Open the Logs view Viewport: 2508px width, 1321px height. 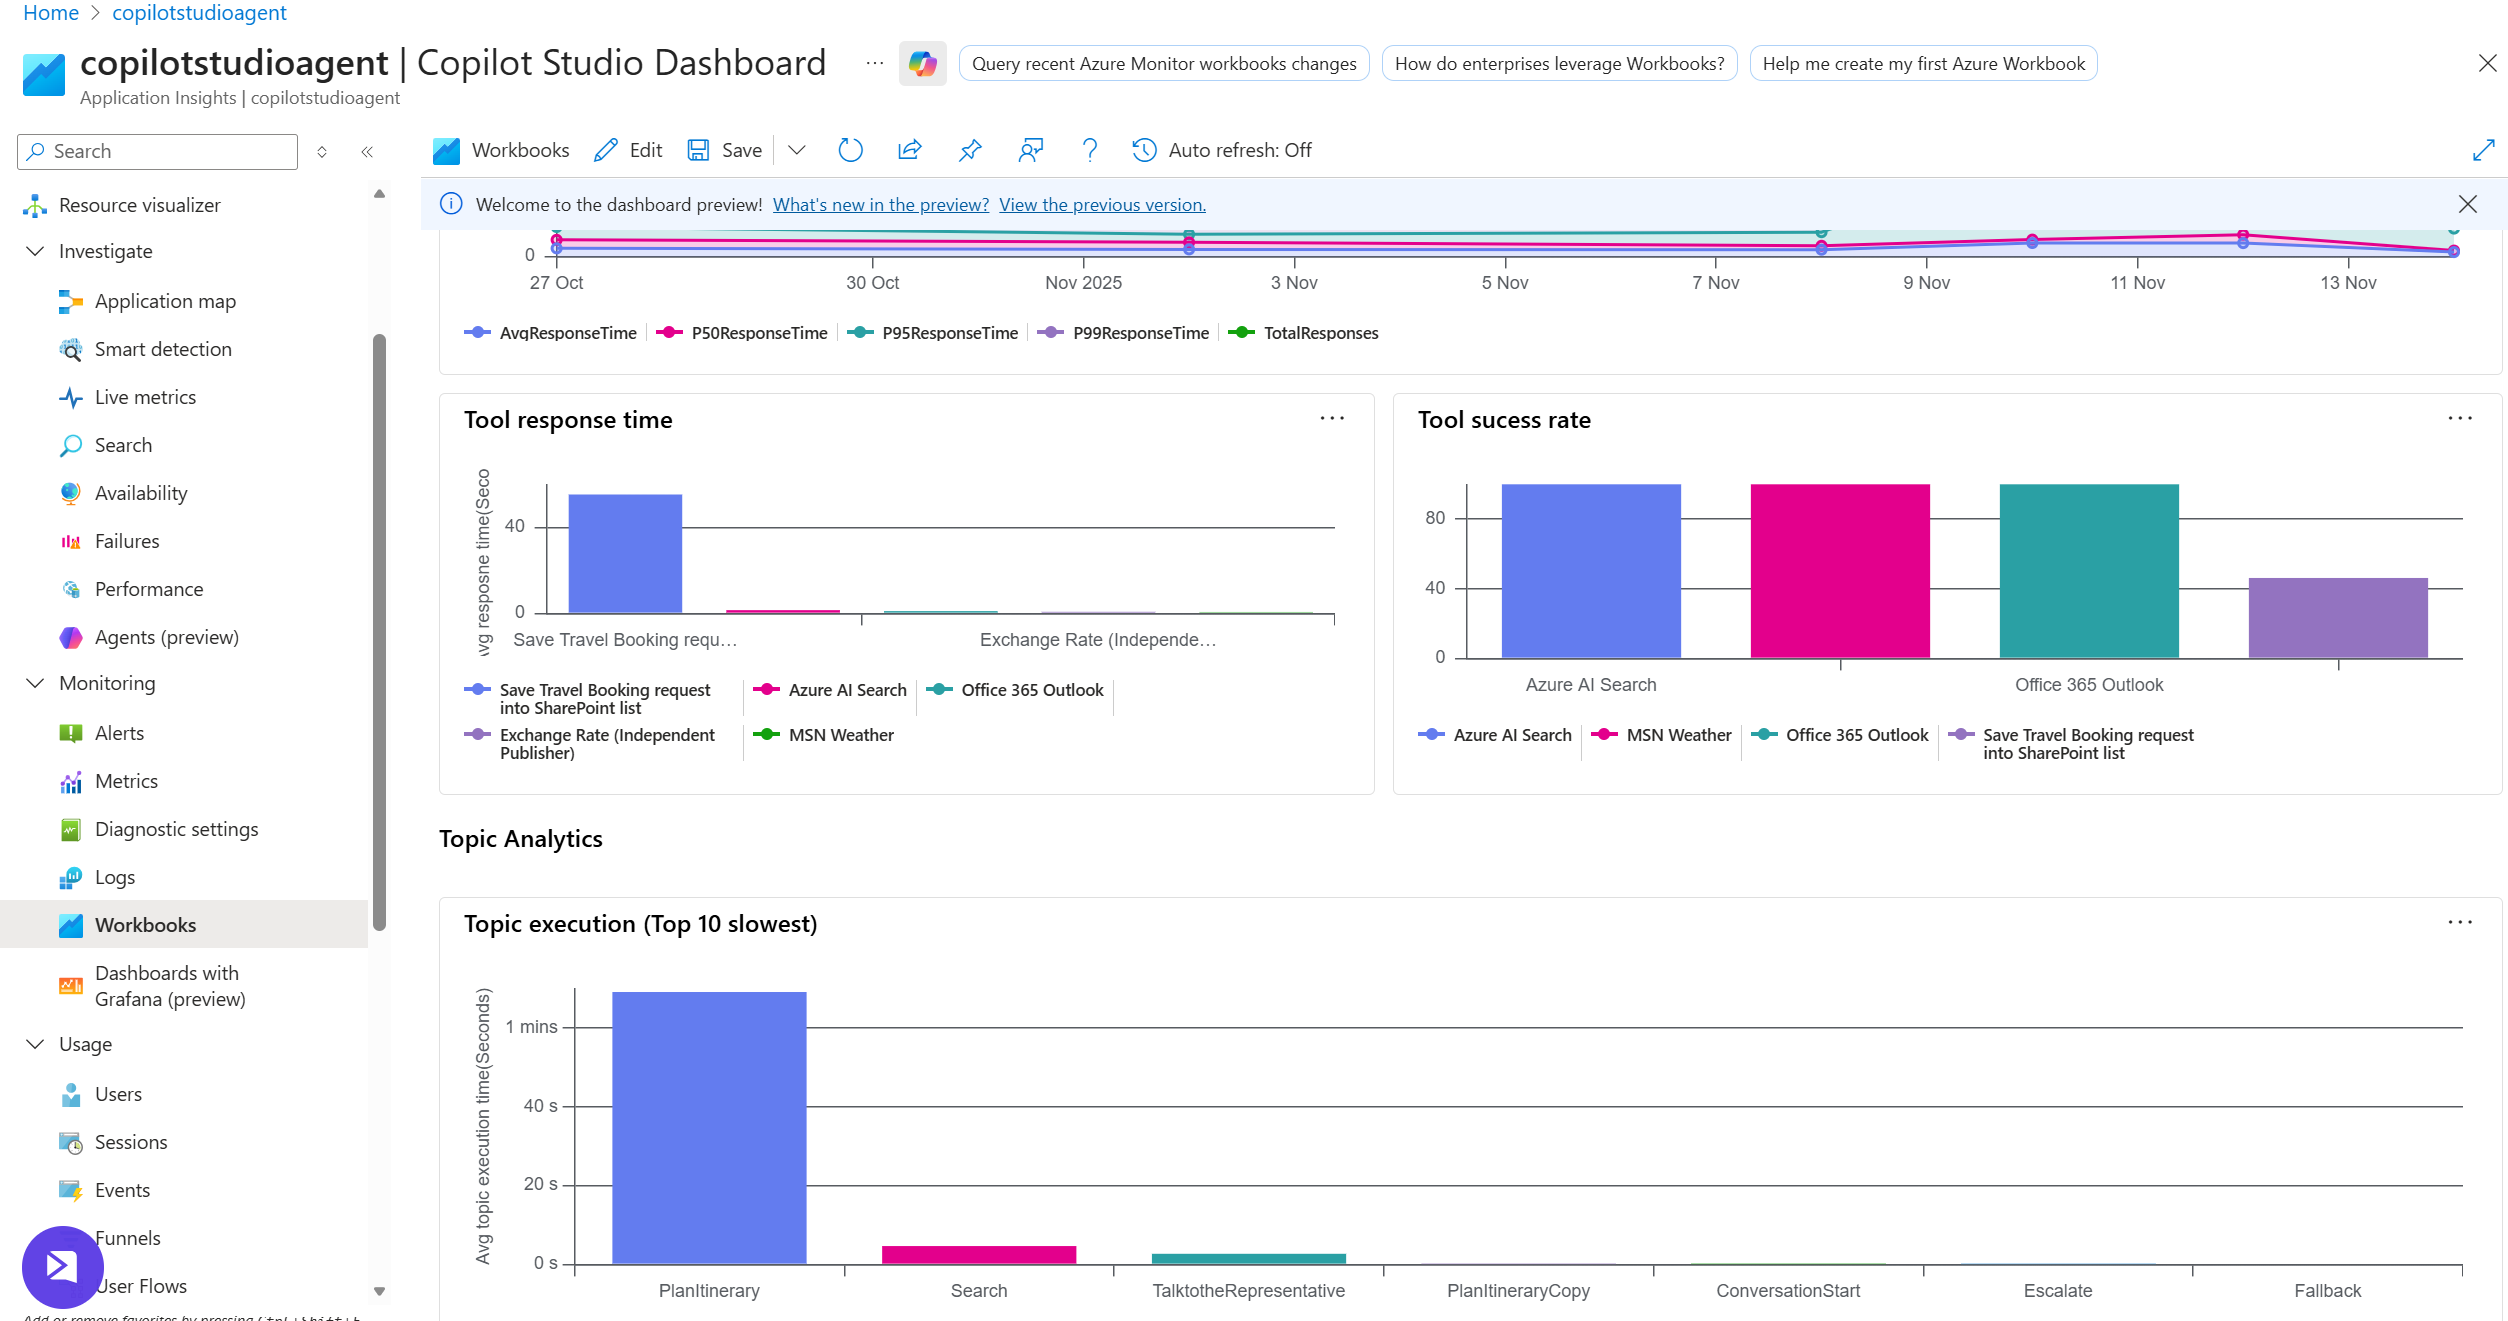(114, 877)
